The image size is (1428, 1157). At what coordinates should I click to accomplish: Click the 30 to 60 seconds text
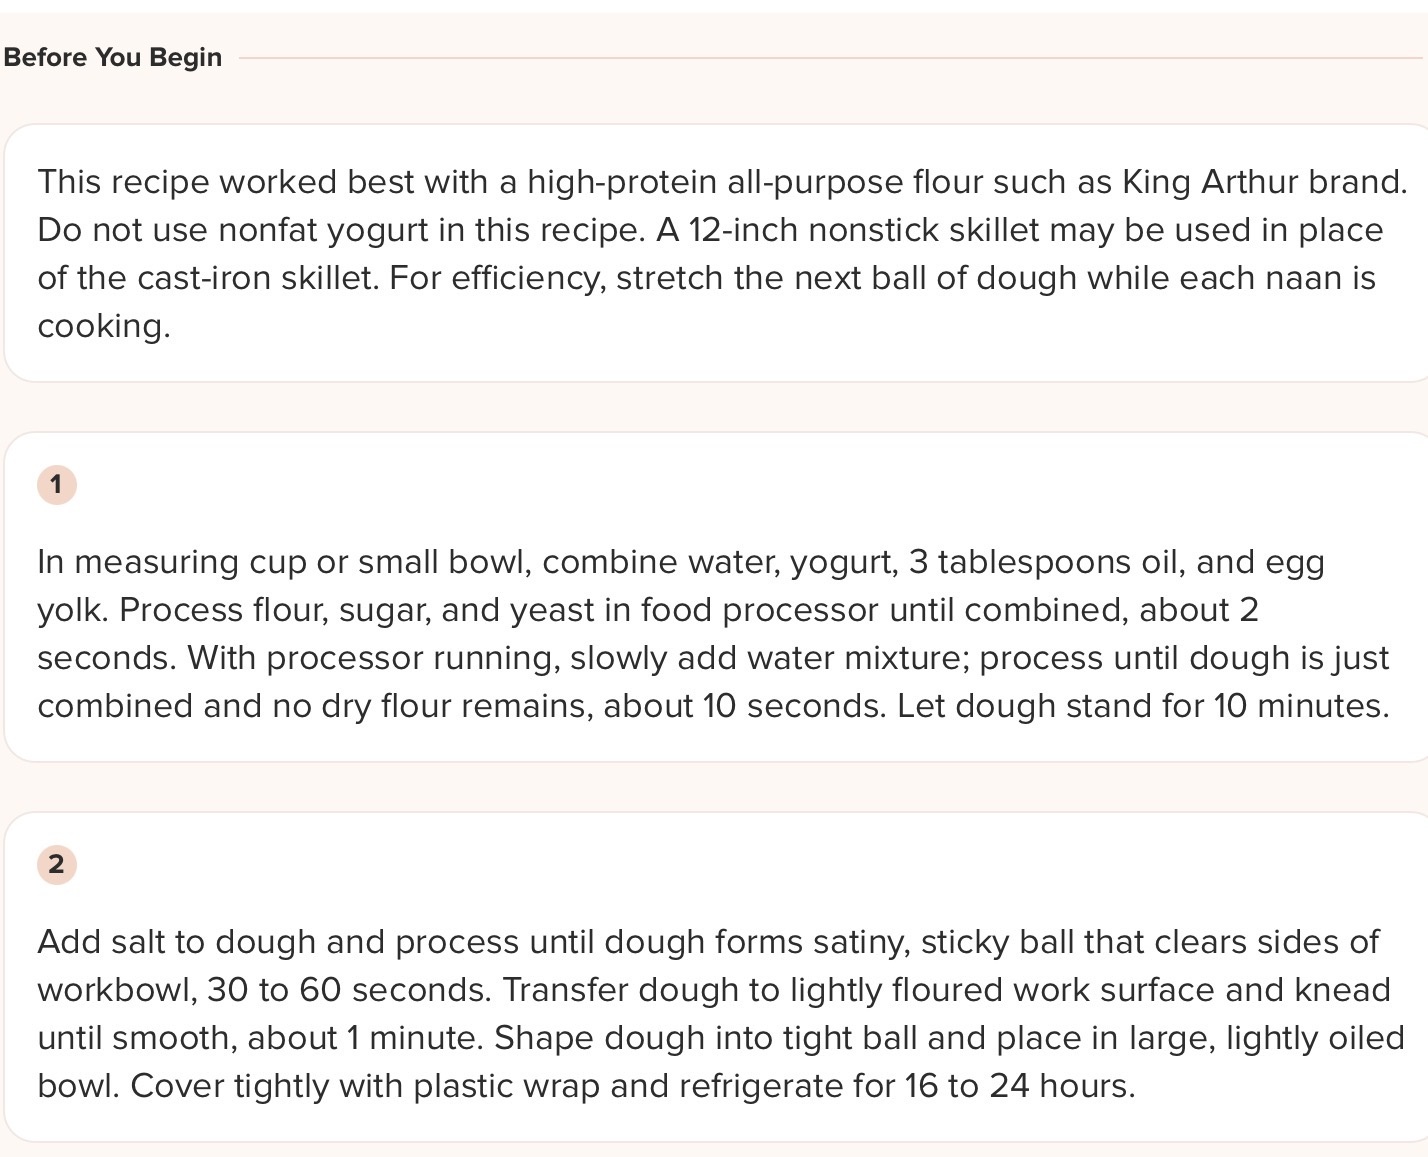coord(348,990)
